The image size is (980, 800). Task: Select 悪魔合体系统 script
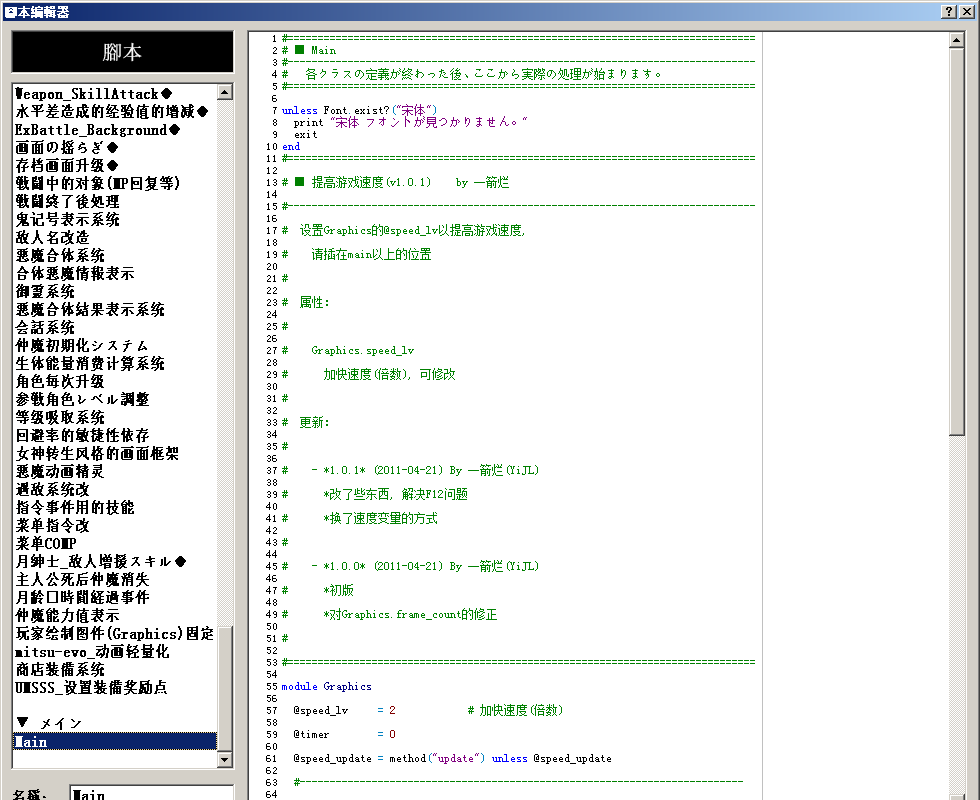[x=115, y=256]
